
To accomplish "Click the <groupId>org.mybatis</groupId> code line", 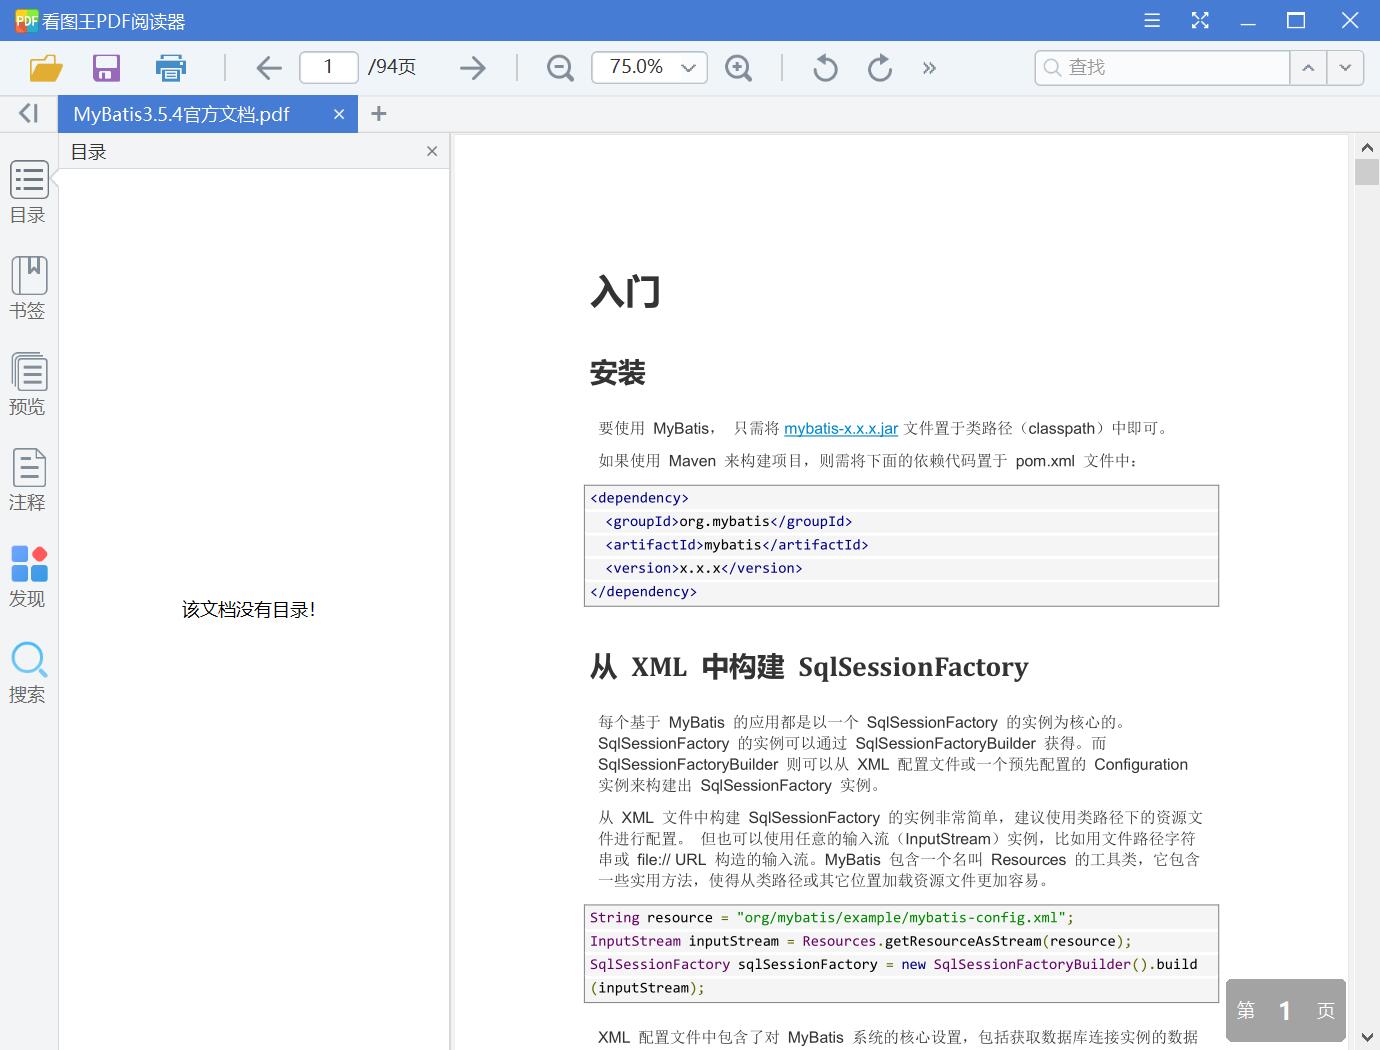I will (x=729, y=521).
